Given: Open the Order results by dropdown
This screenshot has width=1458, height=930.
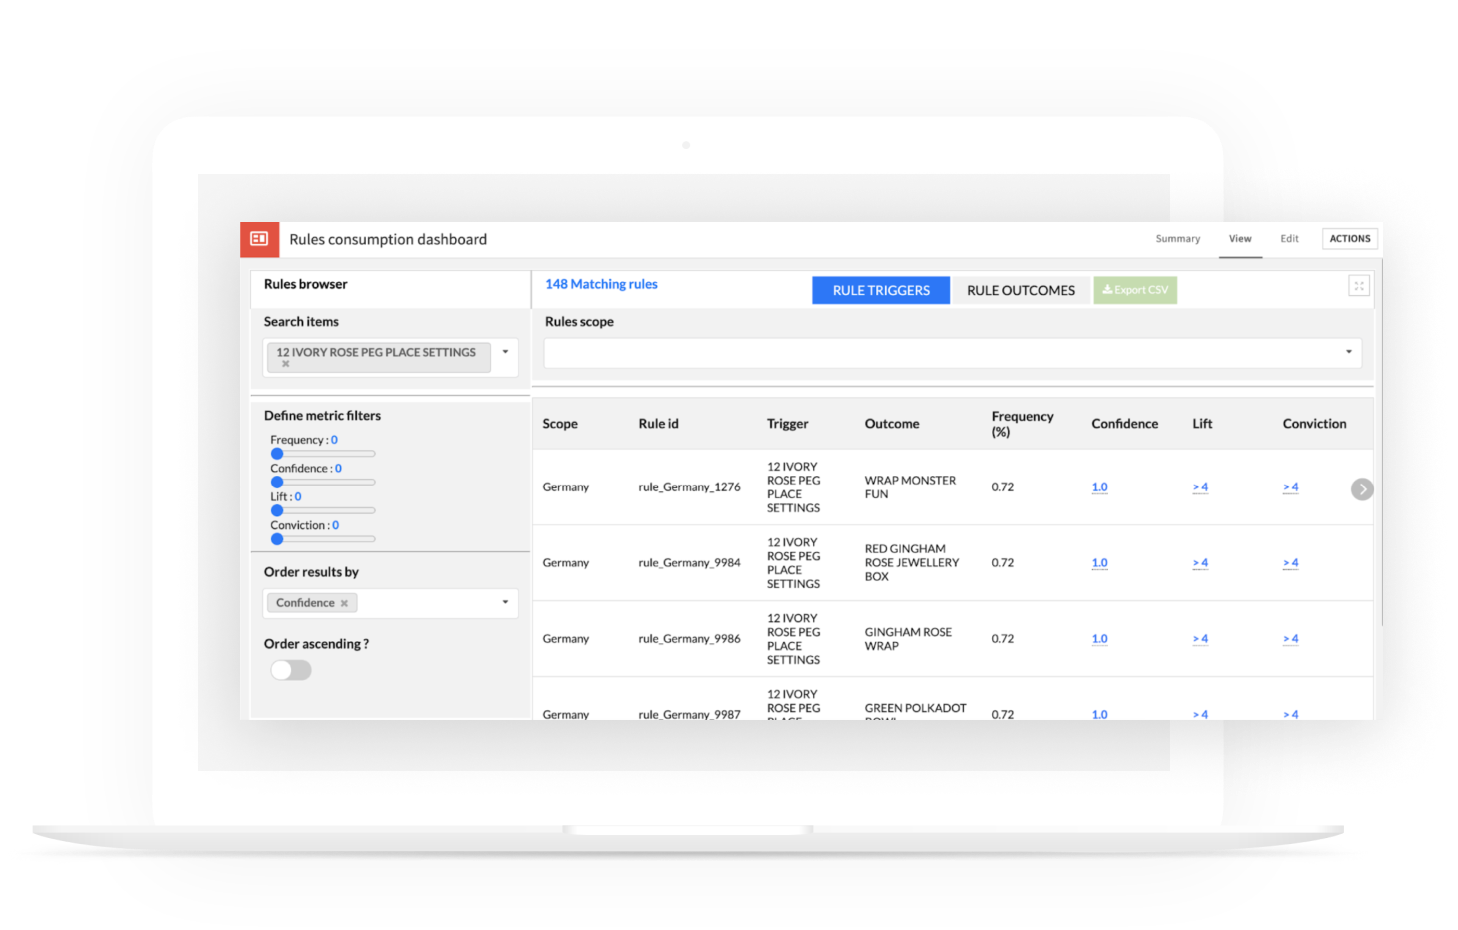Looking at the screenshot, I should point(505,602).
